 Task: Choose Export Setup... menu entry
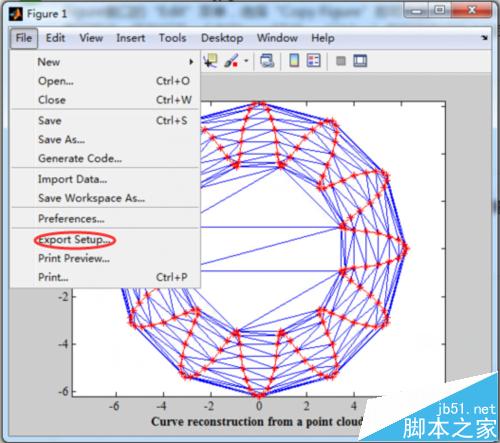click(105, 240)
